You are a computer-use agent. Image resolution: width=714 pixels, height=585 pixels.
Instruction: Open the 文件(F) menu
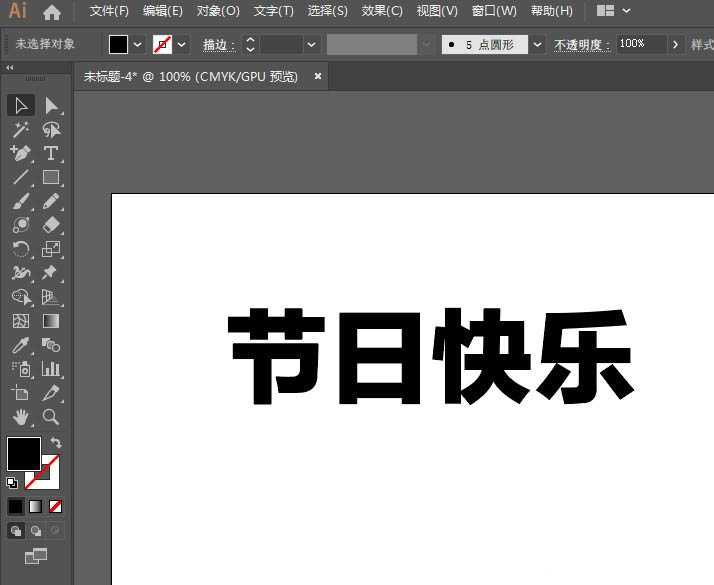pos(109,11)
